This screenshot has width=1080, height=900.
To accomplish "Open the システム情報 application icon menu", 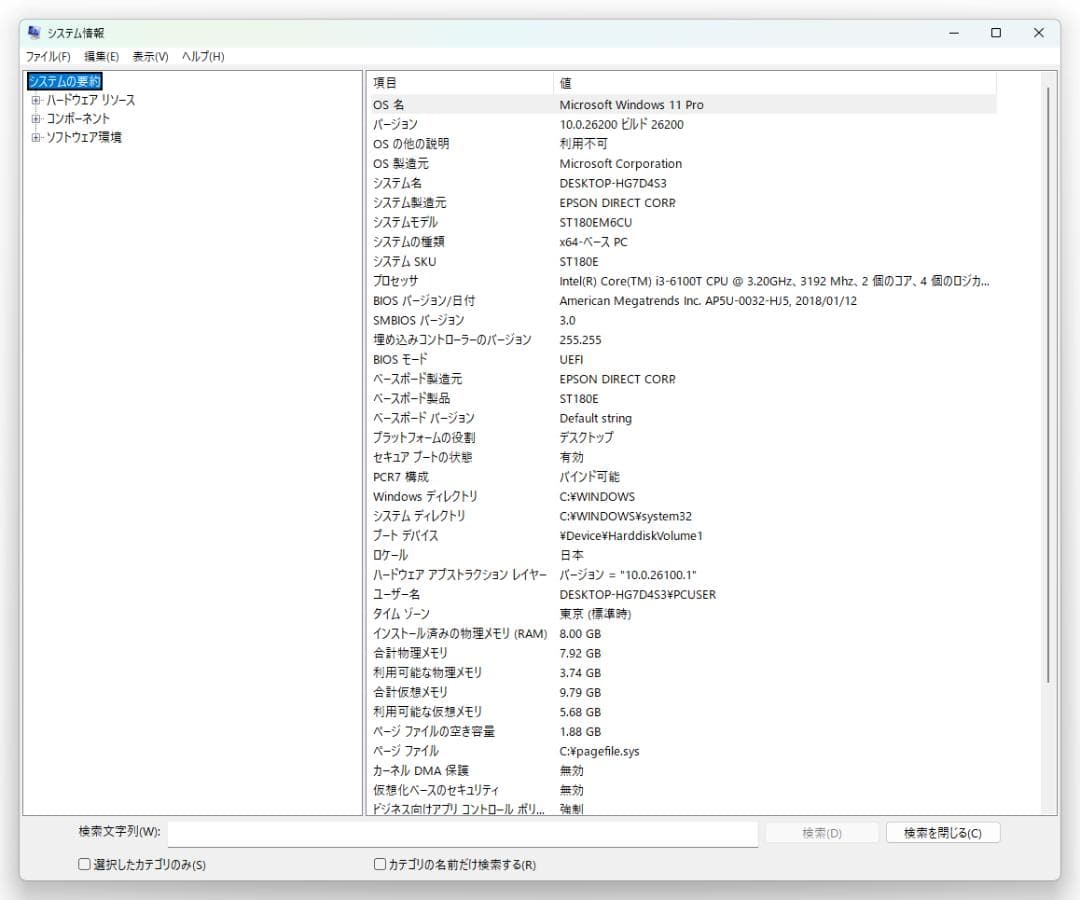I will (36, 32).
